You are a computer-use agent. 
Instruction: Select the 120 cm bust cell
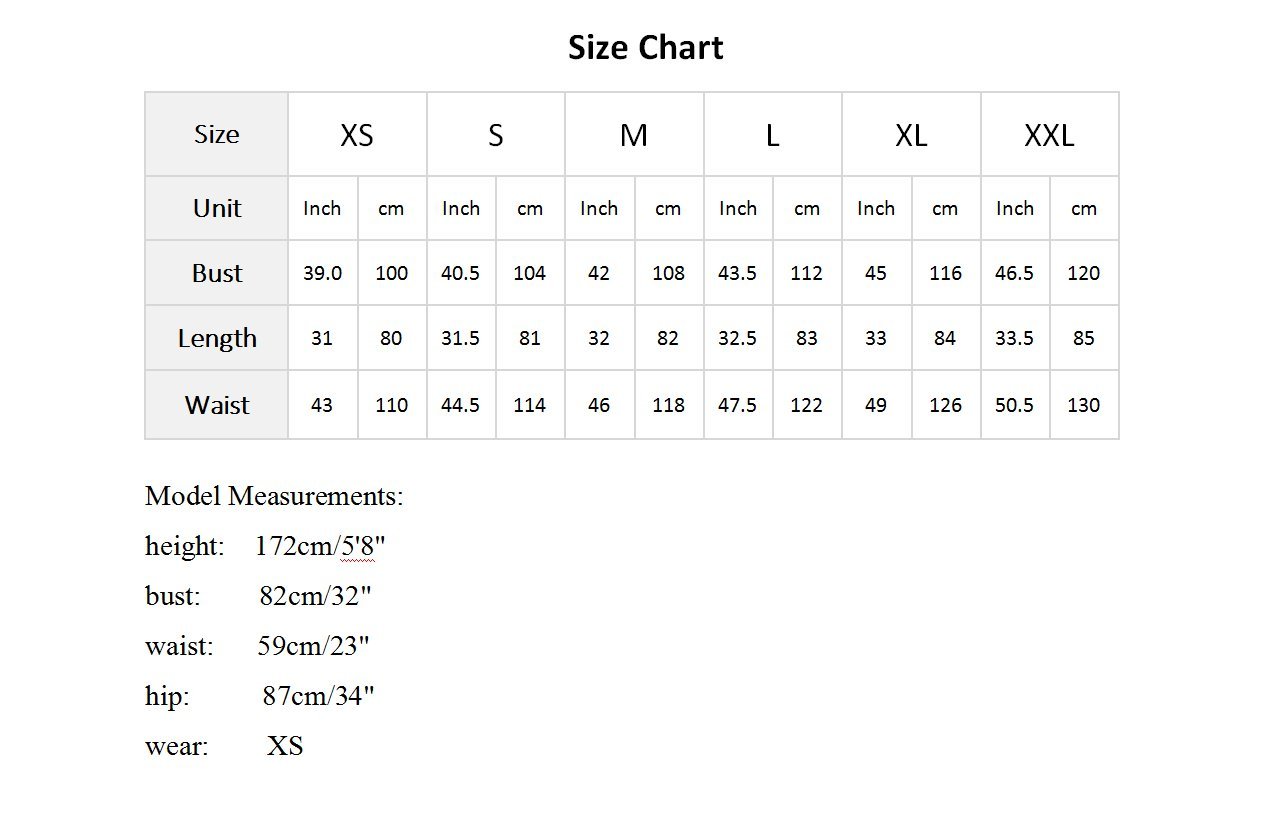[x=1083, y=273]
